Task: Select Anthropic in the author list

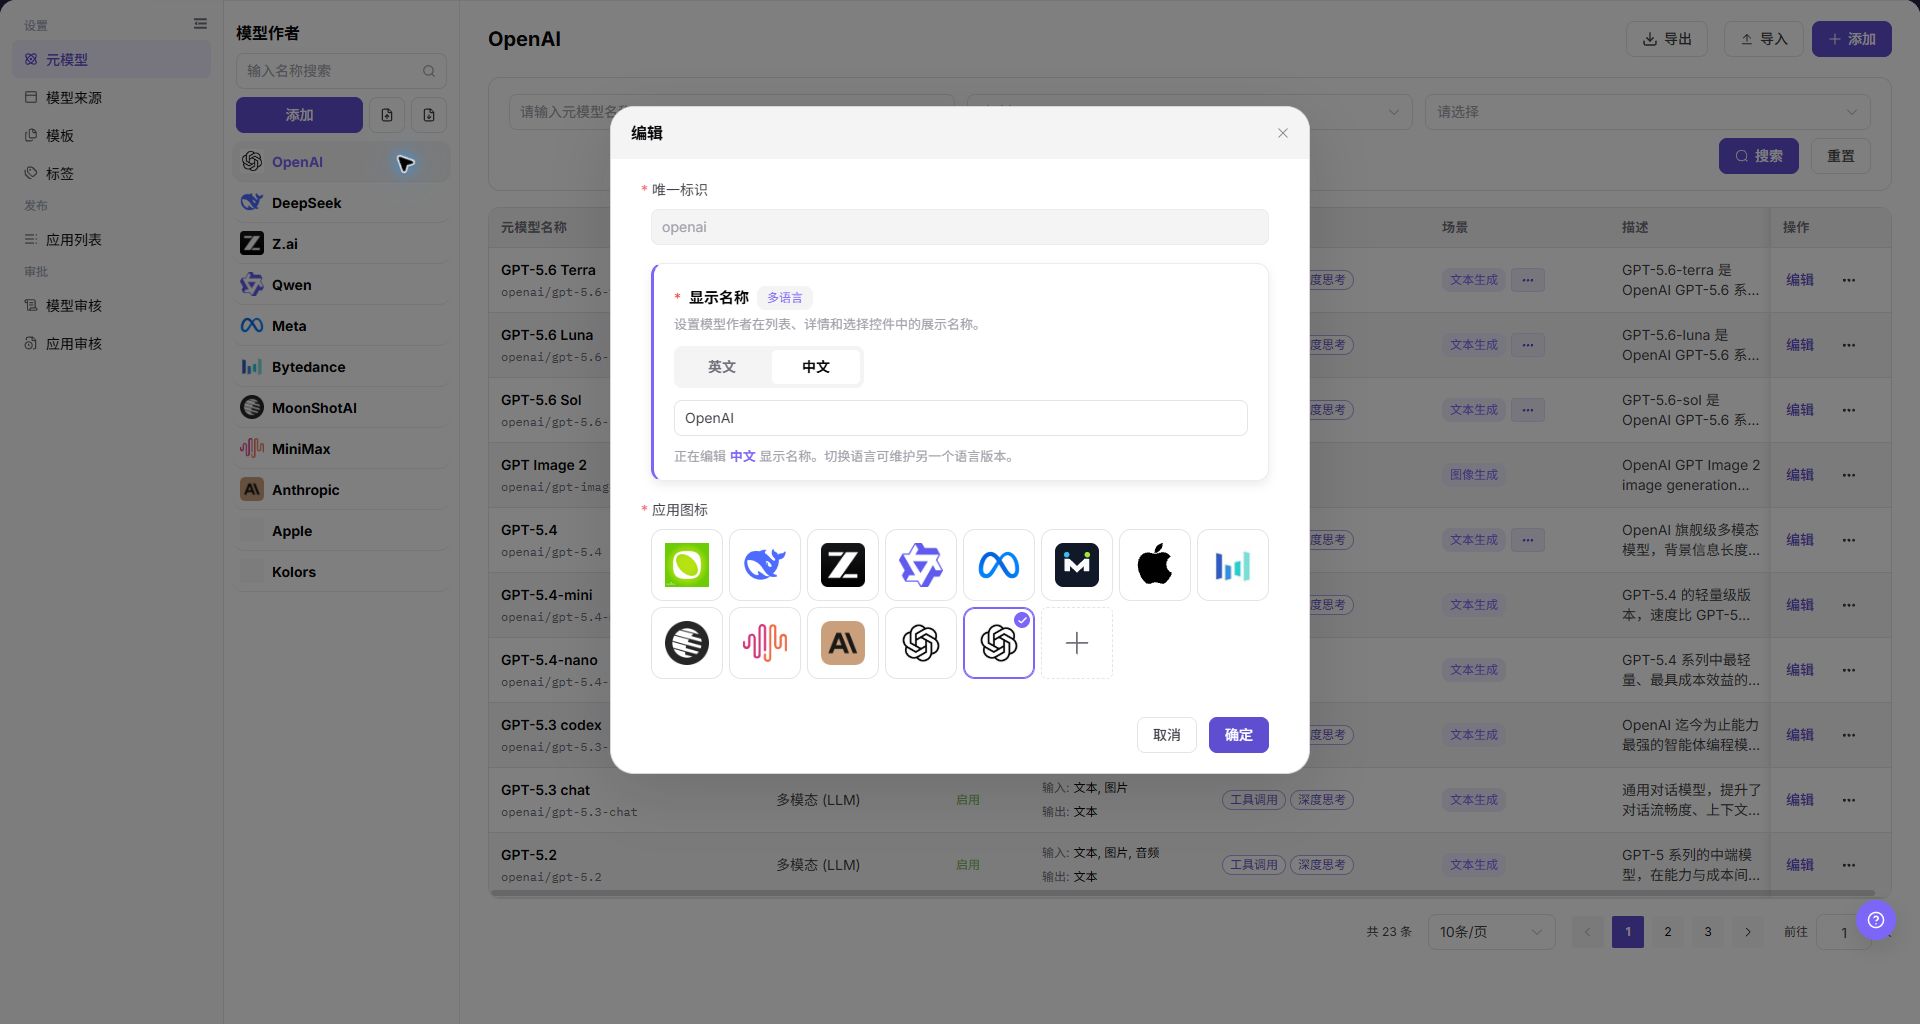Action: pyautogui.click(x=341, y=490)
